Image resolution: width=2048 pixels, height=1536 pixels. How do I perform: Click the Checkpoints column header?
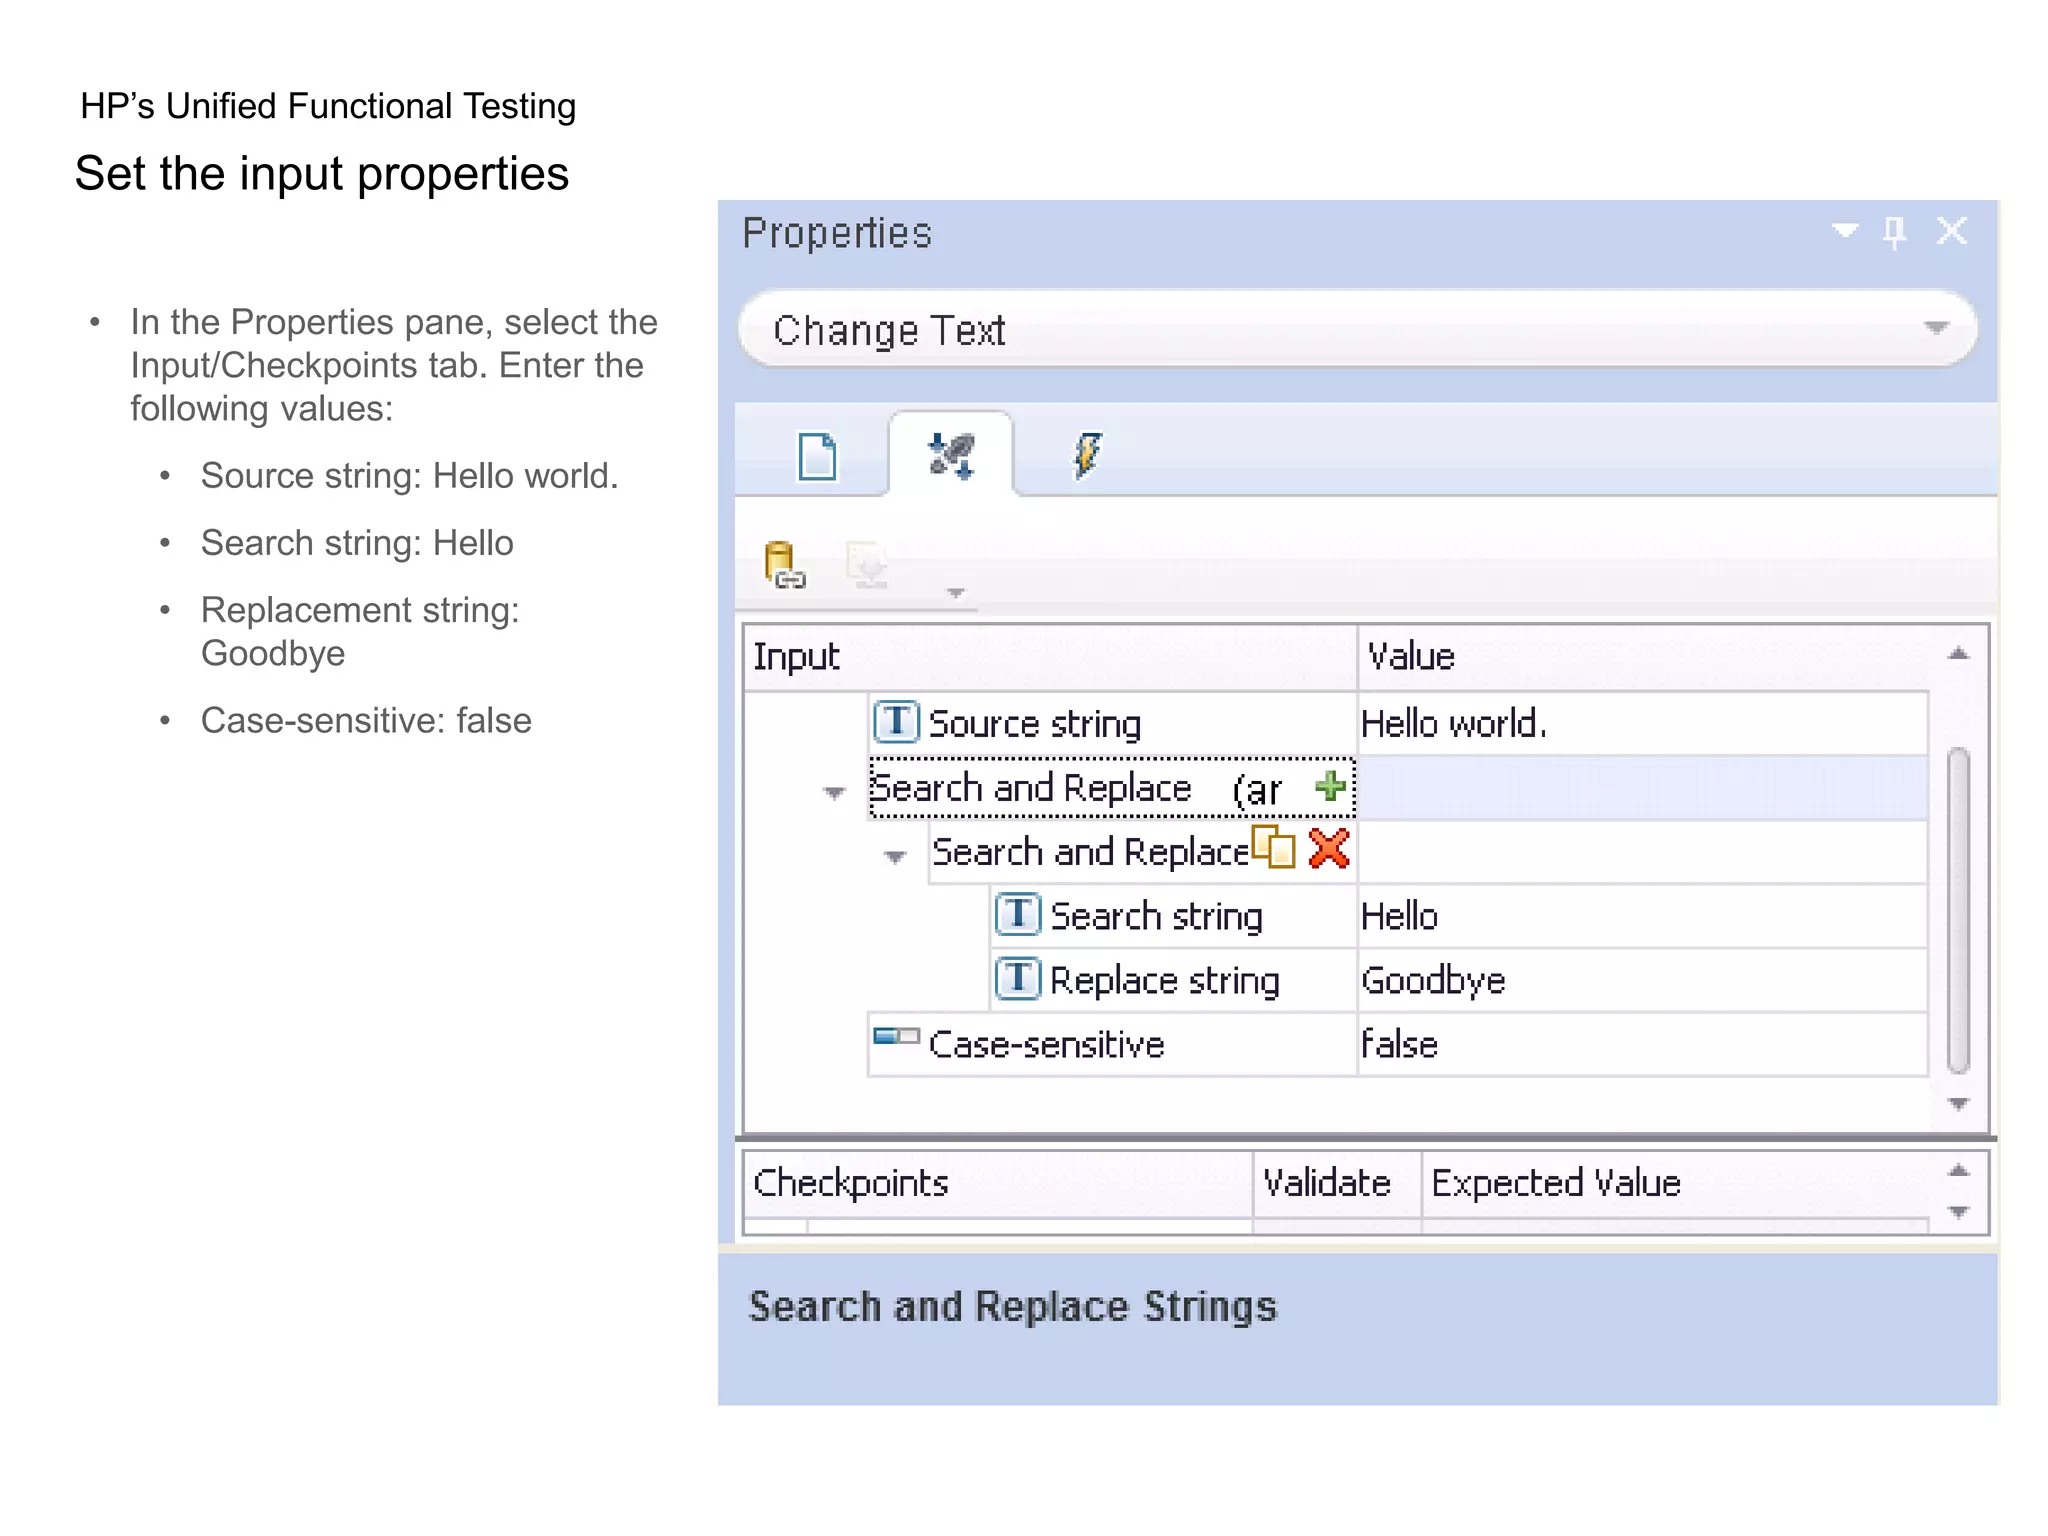pyautogui.click(x=998, y=1183)
